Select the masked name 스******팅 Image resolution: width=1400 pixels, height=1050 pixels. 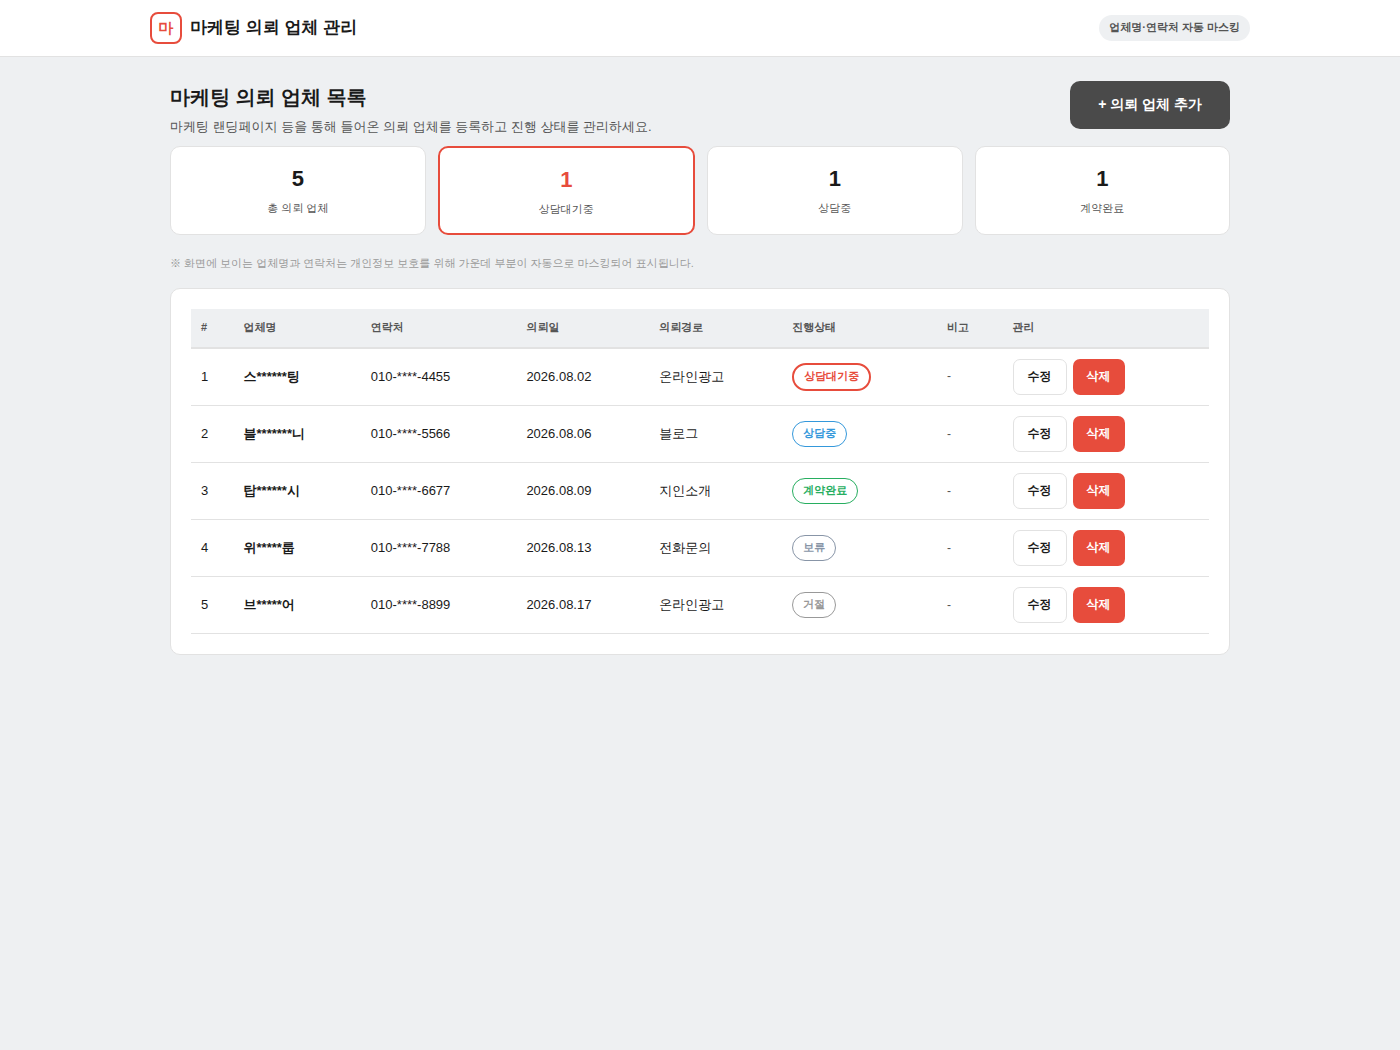272,377
